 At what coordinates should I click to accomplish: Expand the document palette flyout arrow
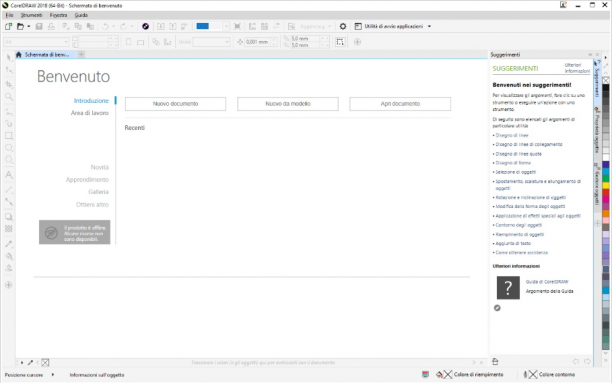(x=22, y=363)
